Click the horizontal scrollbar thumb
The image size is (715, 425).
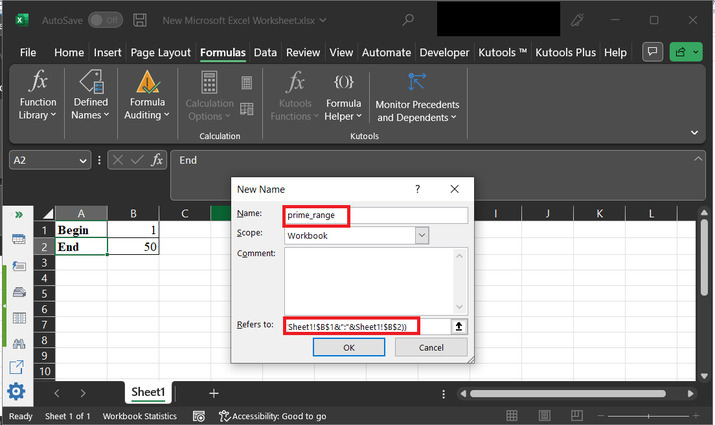[x=568, y=393]
